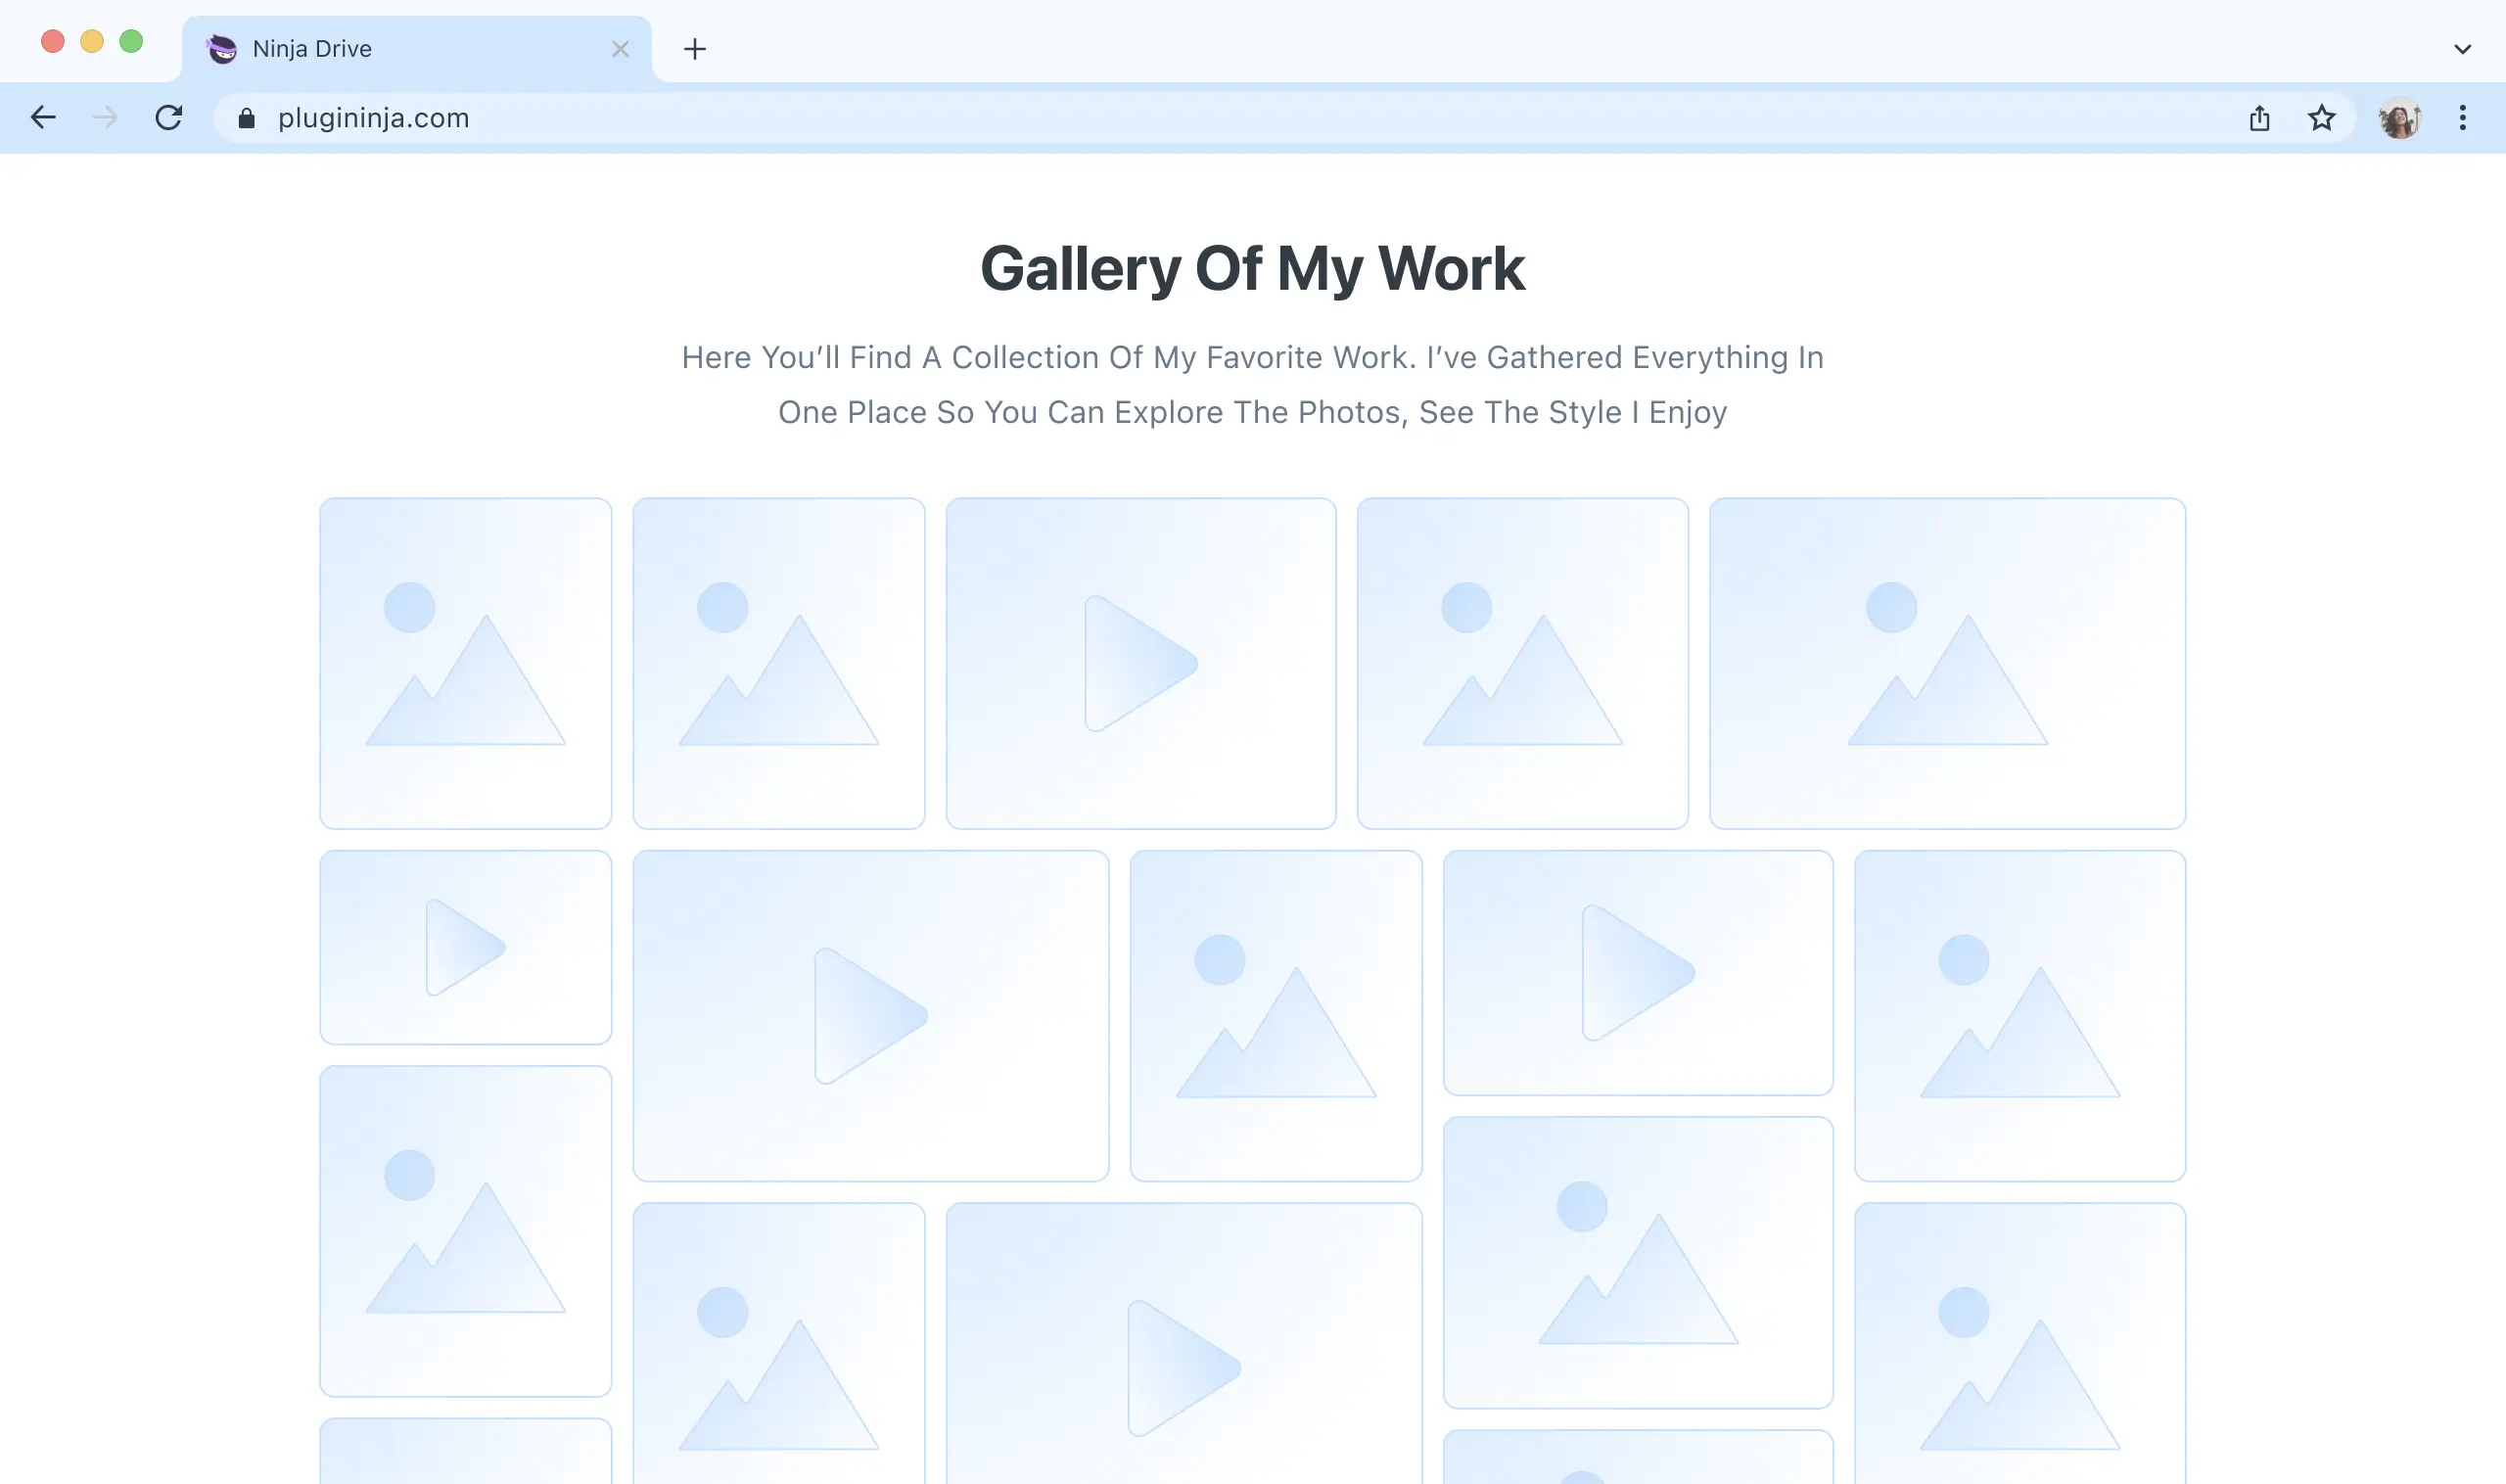Open the wide image at top row's right end

(1947, 663)
